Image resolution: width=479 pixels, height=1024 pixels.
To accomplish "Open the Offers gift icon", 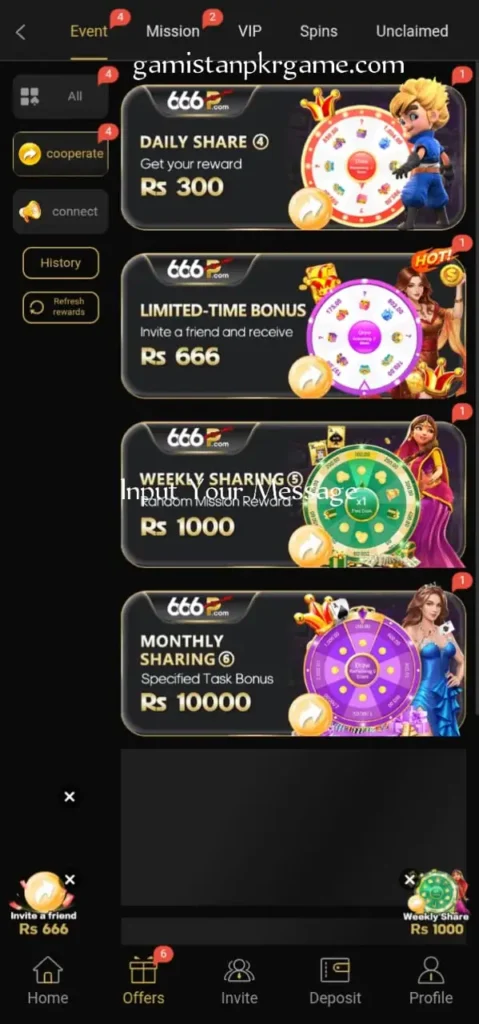I will [x=143, y=969].
